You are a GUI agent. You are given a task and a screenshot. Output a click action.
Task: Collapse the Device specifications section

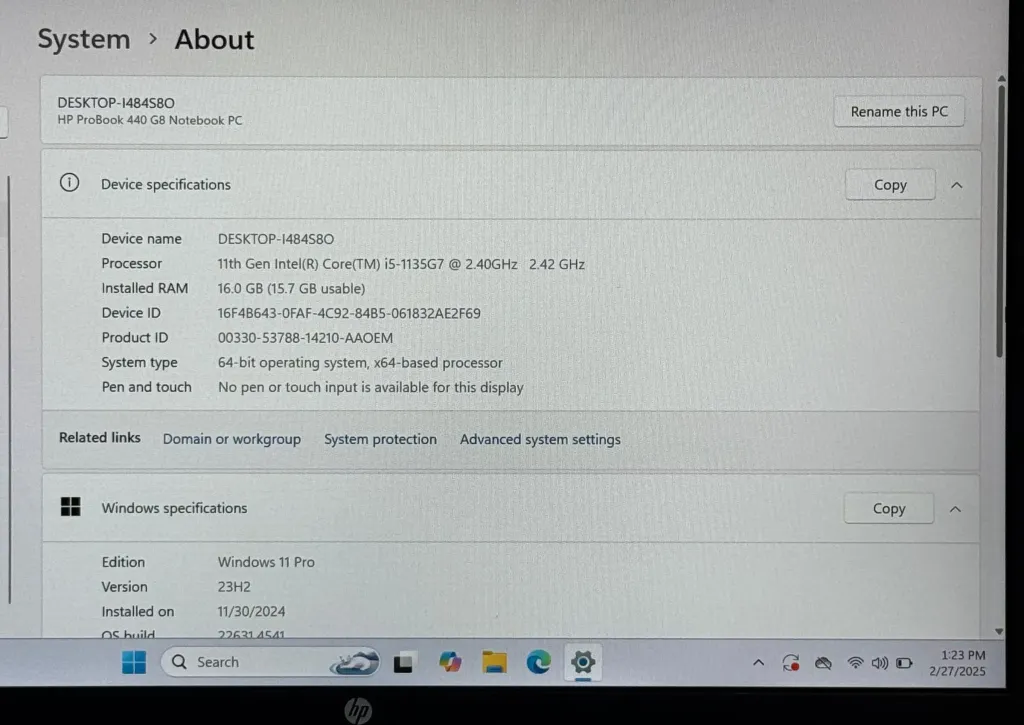[x=957, y=185]
